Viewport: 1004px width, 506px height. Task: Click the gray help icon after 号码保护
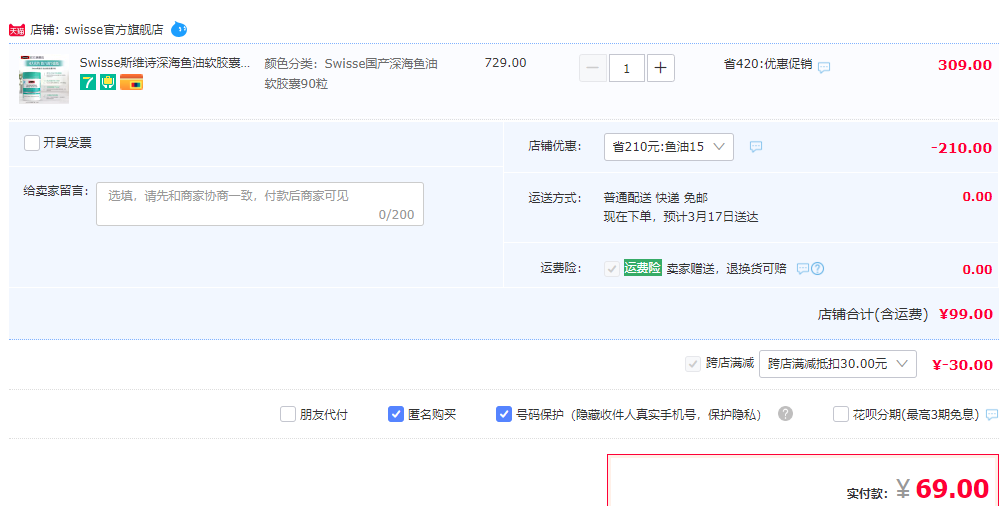click(786, 414)
